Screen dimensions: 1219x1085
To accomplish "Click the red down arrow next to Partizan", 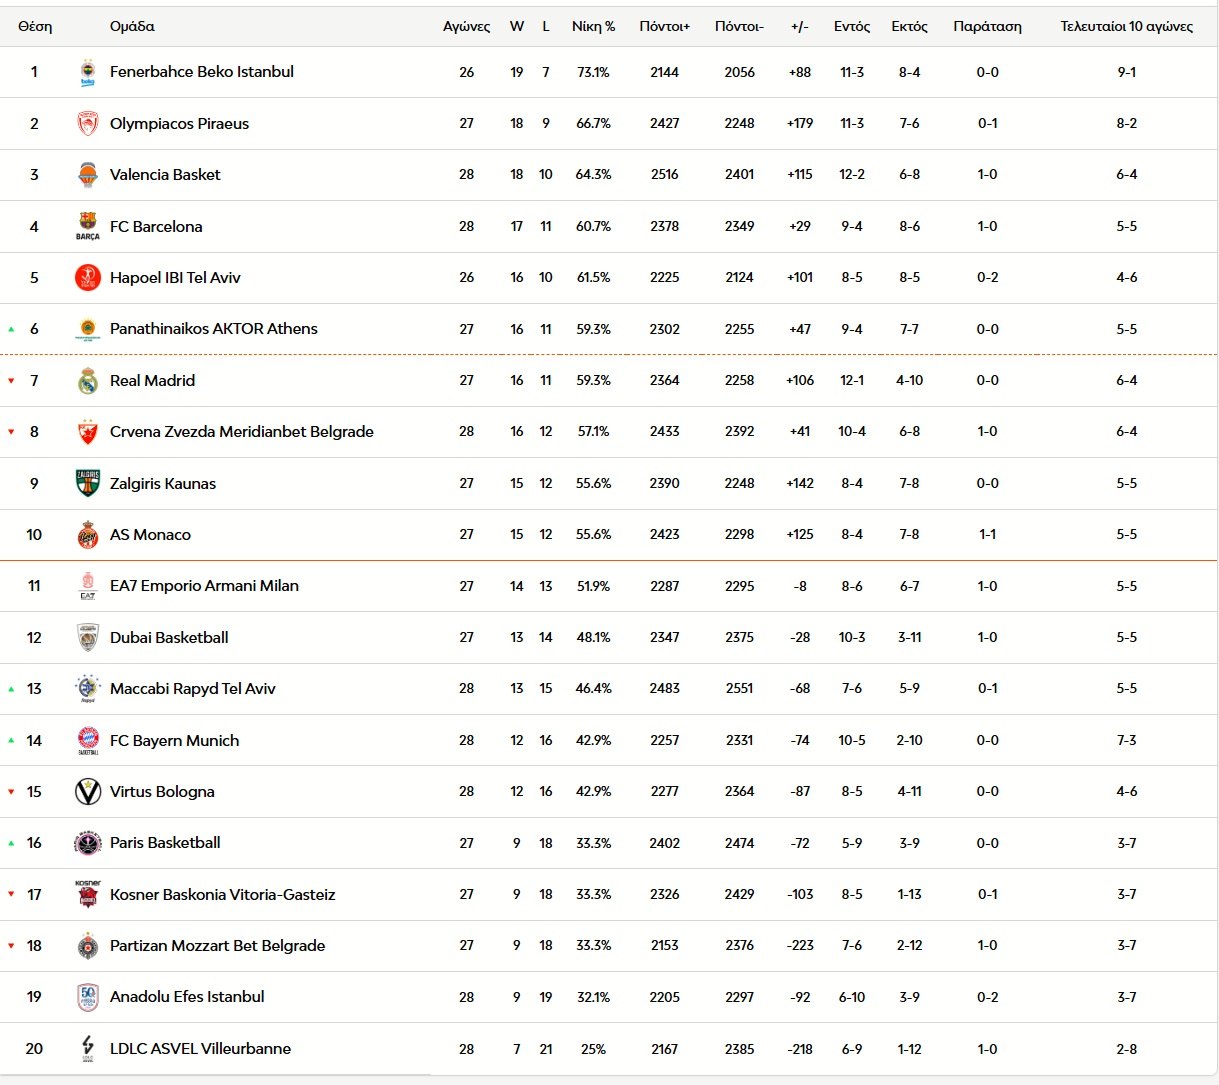I will coord(12,946).
